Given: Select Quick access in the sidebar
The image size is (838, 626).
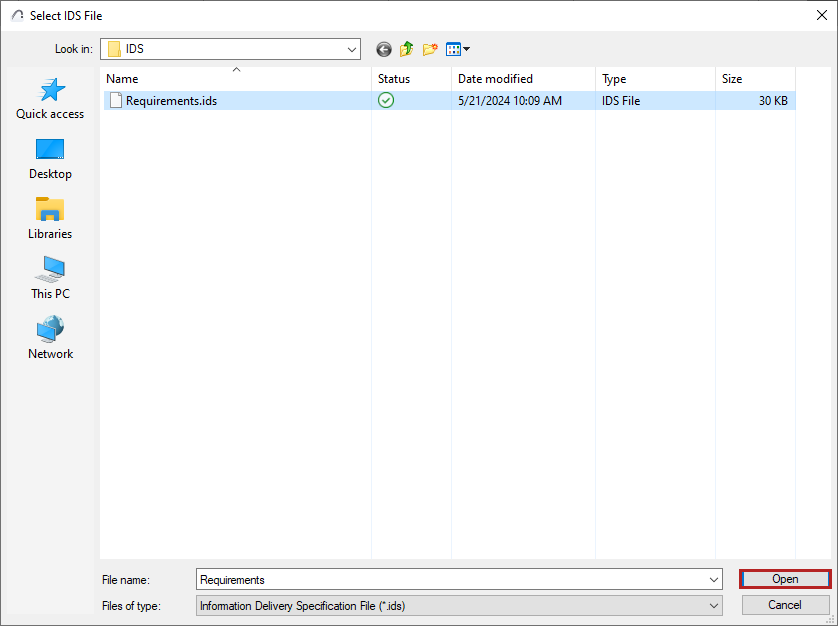Looking at the screenshot, I should coord(49,97).
